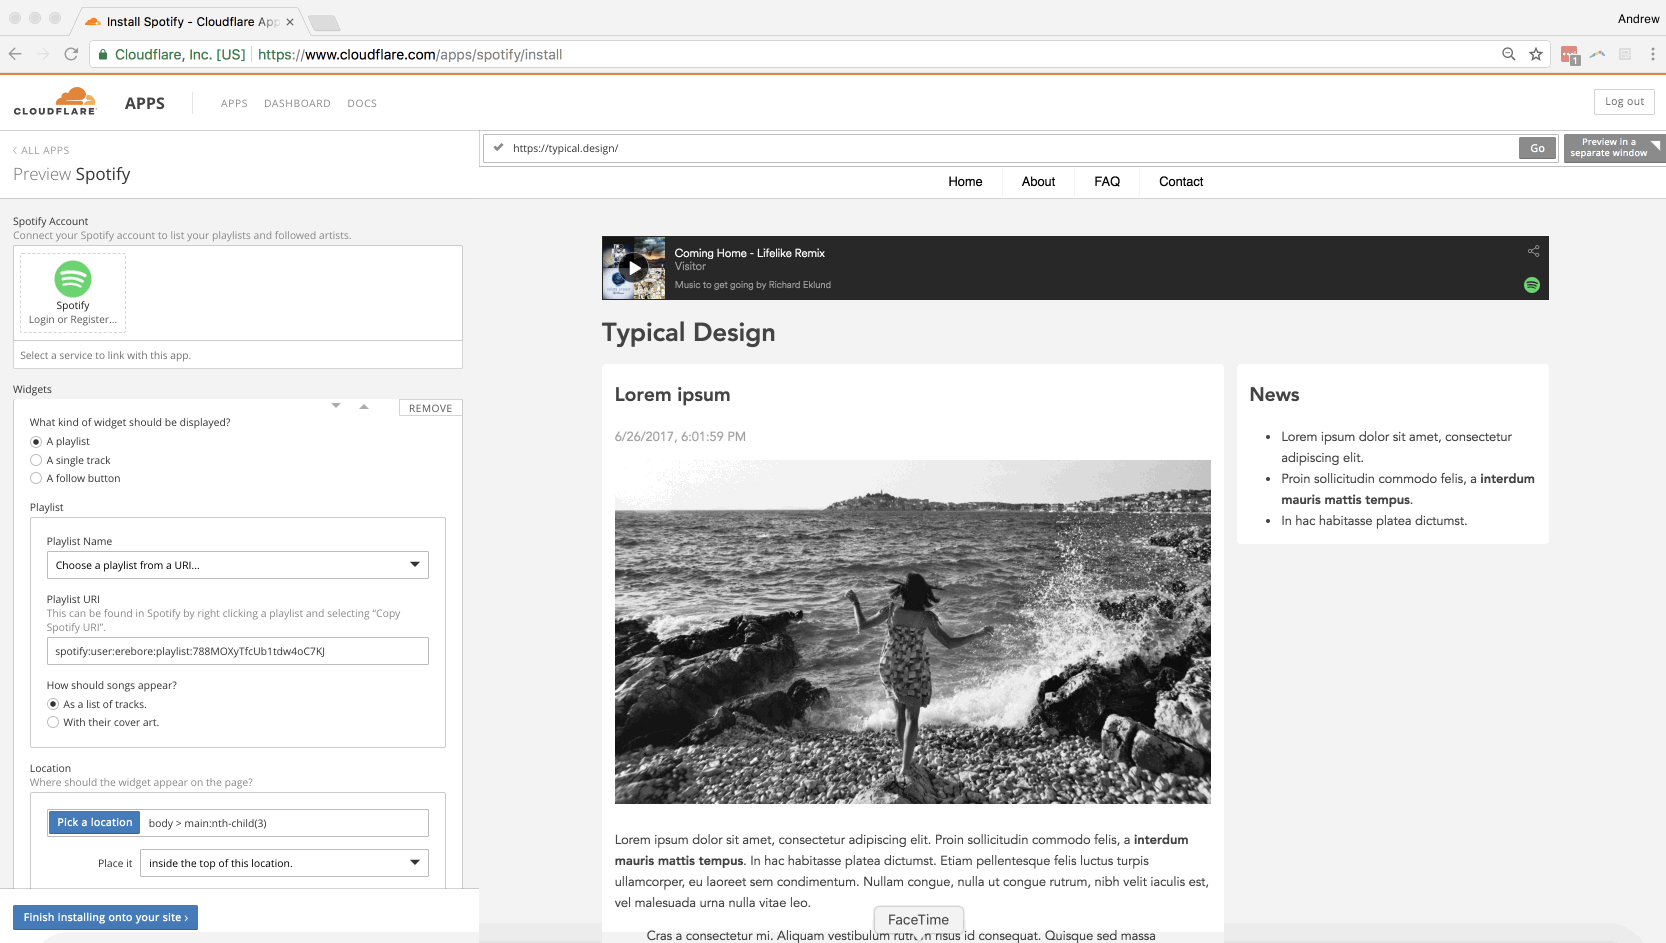Open DASHBOARD in Cloudflare navigation
Image resolution: width=1666 pixels, height=943 pixels.
pos(297,104)
